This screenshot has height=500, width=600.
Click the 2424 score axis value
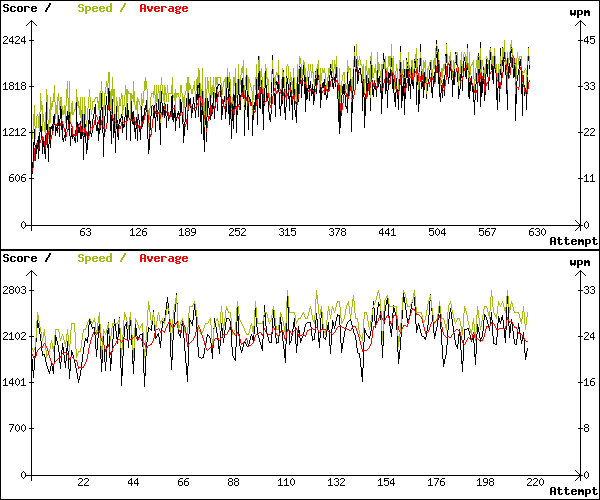15,40
